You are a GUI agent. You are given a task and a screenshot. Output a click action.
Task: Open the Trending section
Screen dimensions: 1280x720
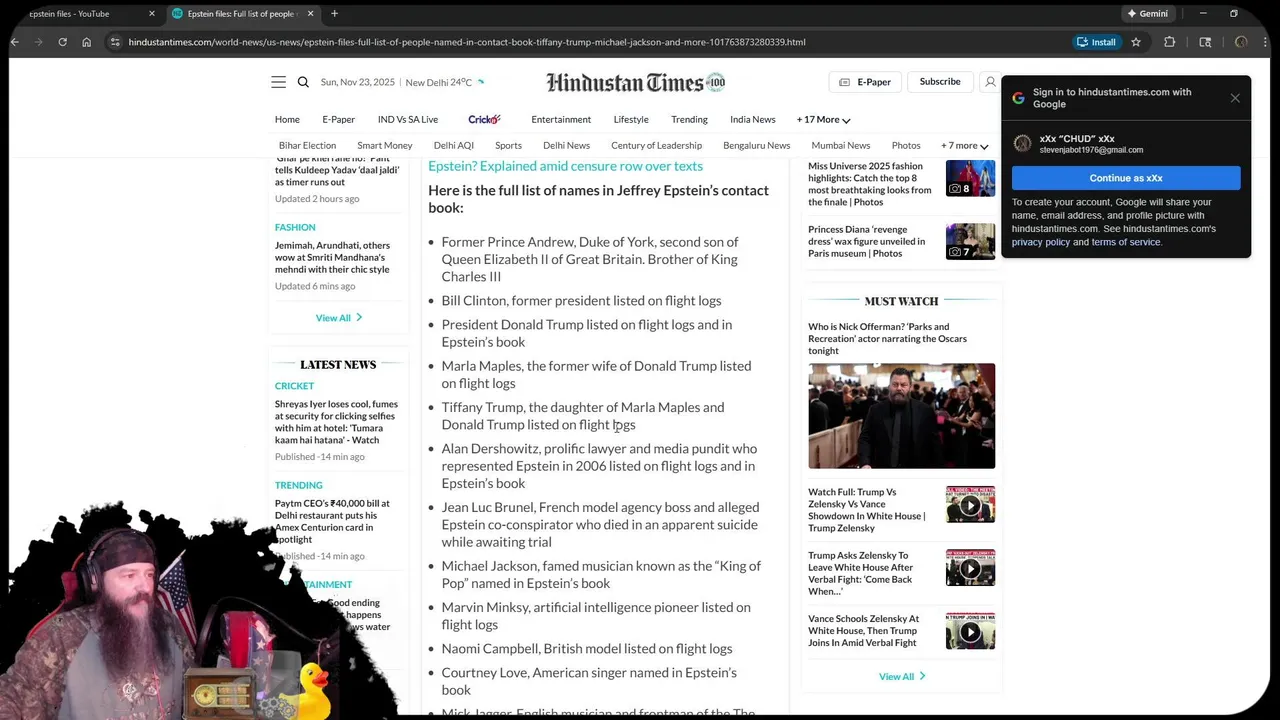pos(689,119)
